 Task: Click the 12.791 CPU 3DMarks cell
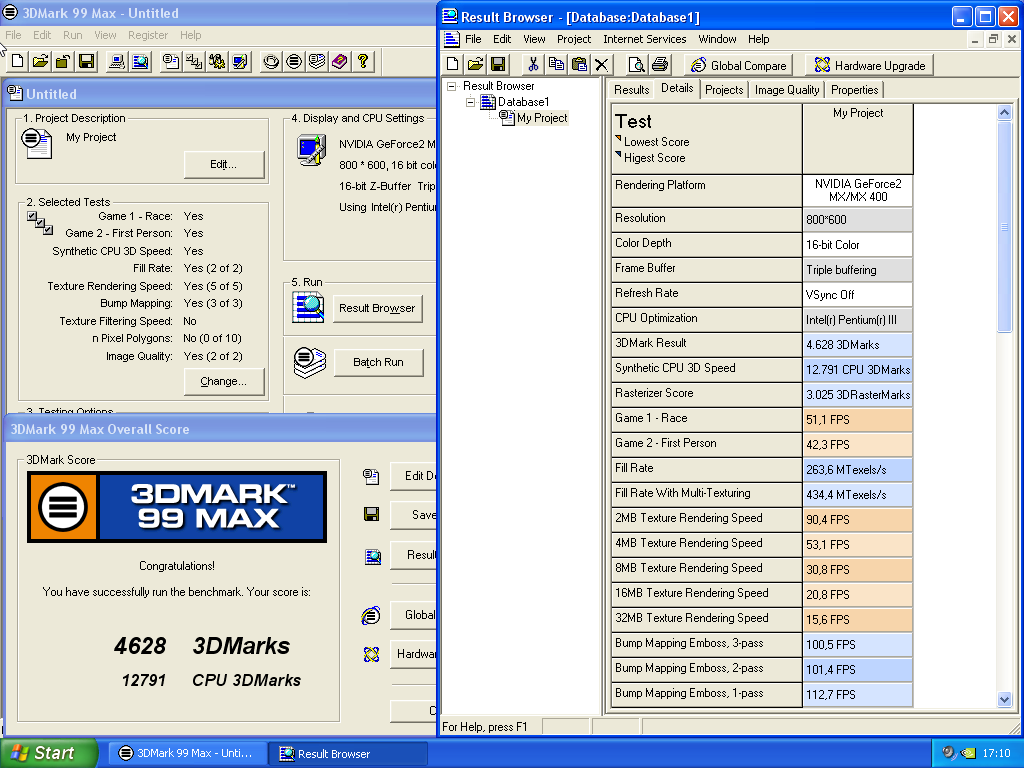[x=857, y=370]
